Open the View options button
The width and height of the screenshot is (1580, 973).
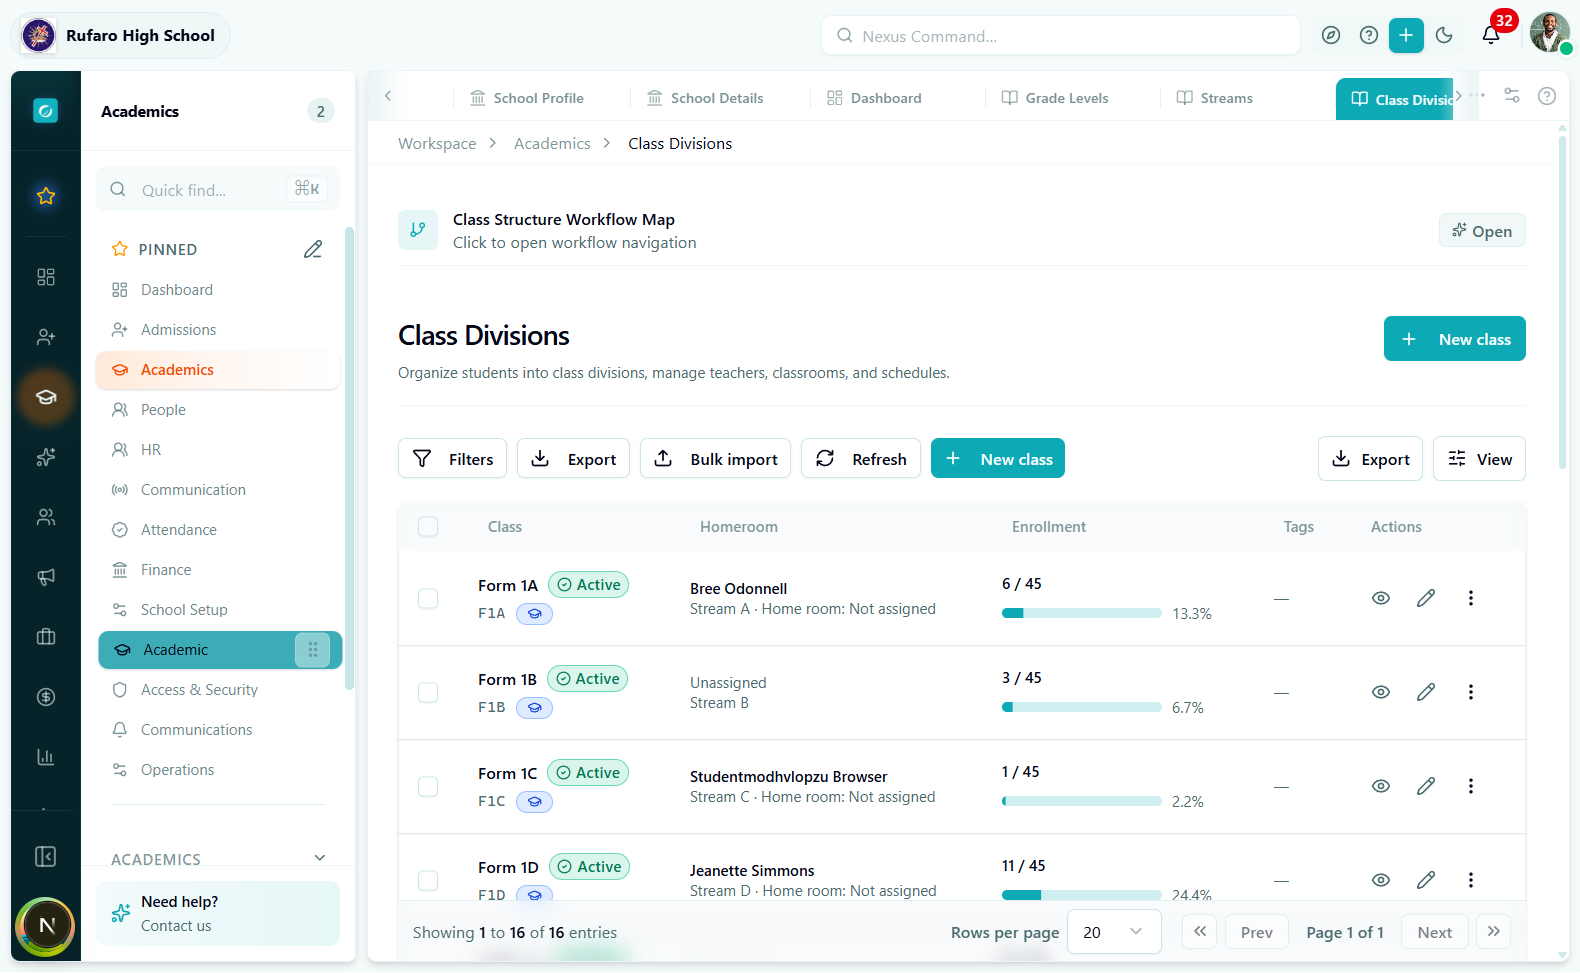coord(1479,459)
